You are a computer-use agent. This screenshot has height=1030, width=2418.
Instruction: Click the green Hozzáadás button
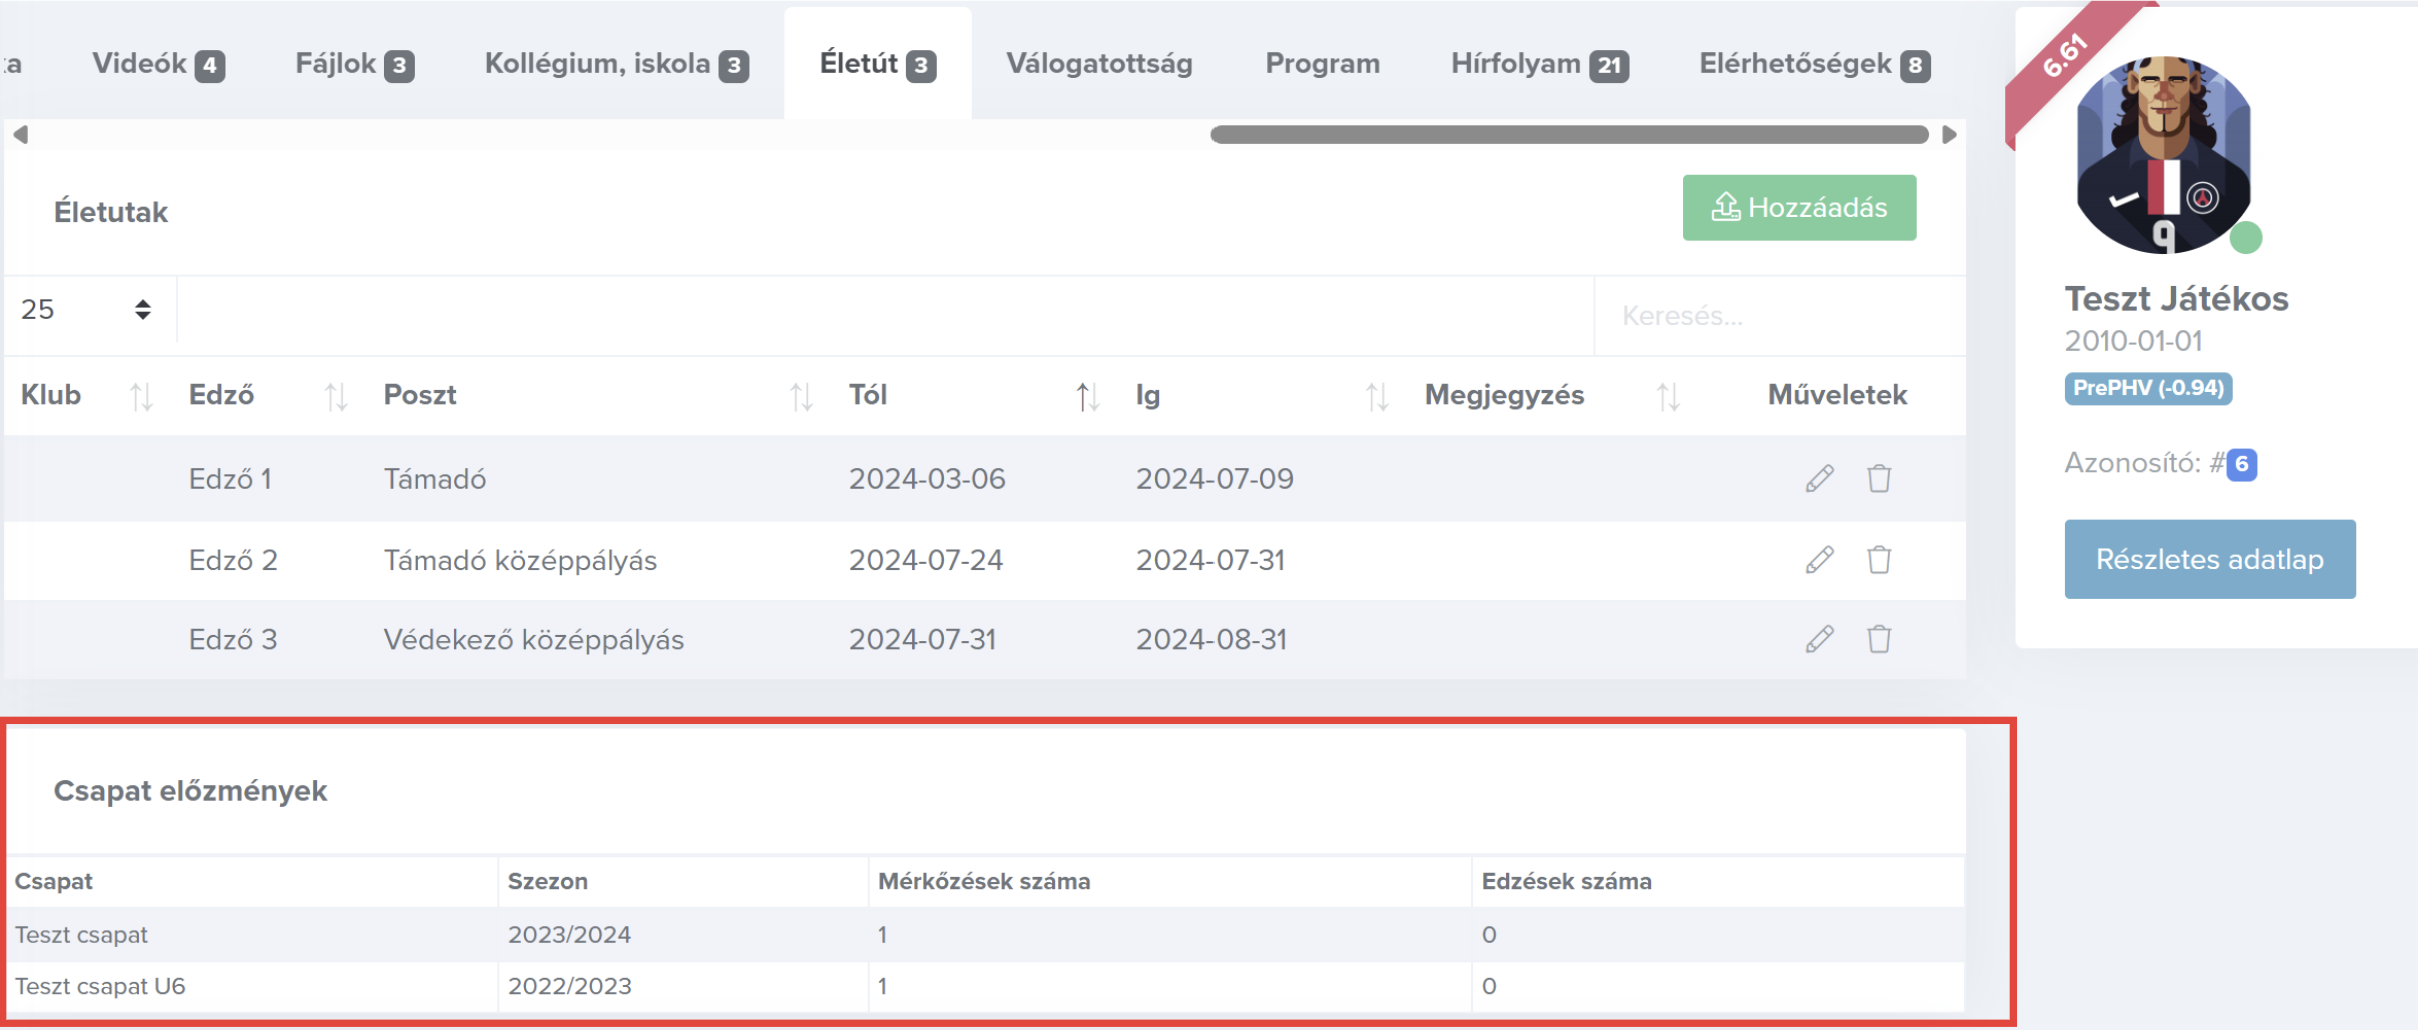pos(1798,208)
